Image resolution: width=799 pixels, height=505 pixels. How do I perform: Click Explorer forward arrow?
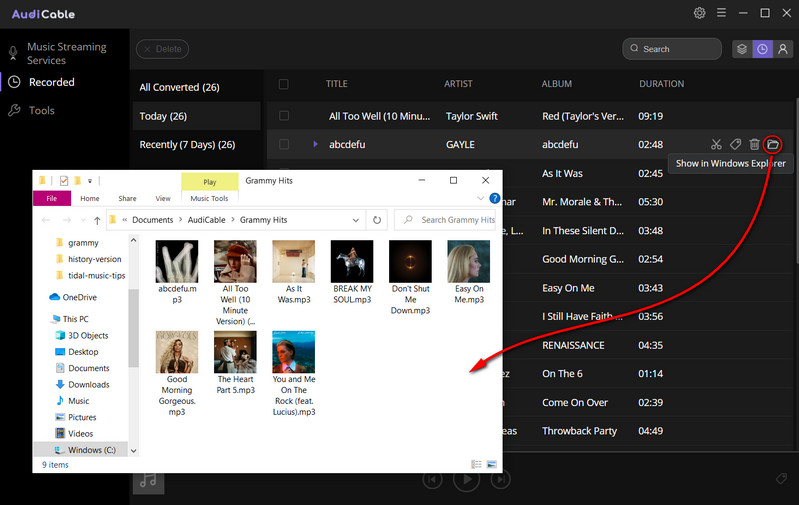pyautogui.click(x=67, y=220)
